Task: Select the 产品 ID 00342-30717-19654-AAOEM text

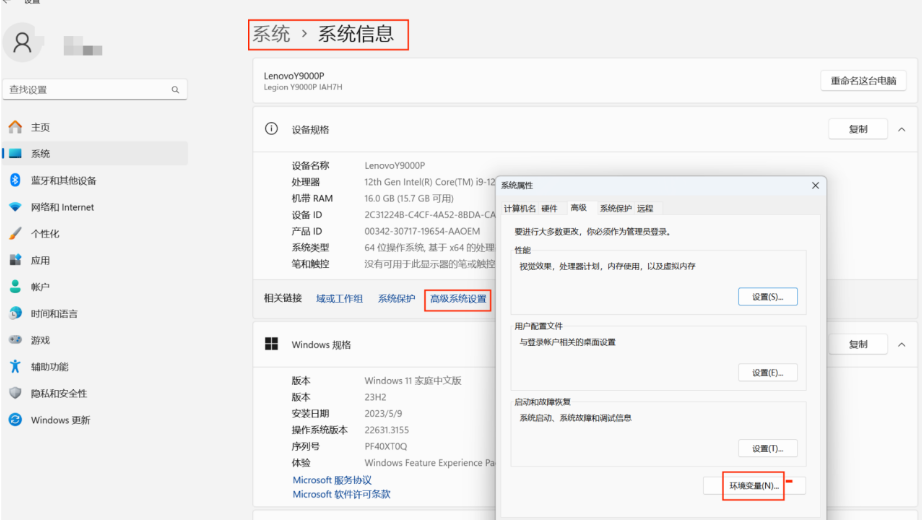Action: point(422,231)
